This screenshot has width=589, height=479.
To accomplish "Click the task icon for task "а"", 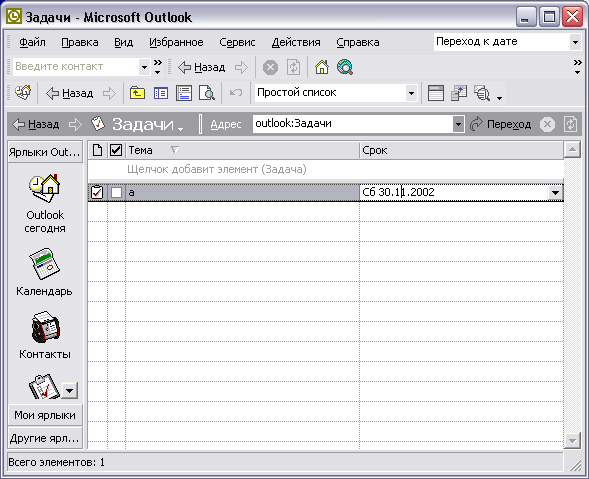I will (97, 192).
